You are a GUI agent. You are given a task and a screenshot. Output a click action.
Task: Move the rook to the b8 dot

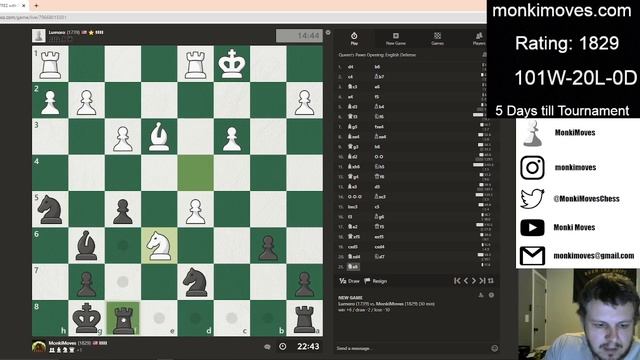268,318
